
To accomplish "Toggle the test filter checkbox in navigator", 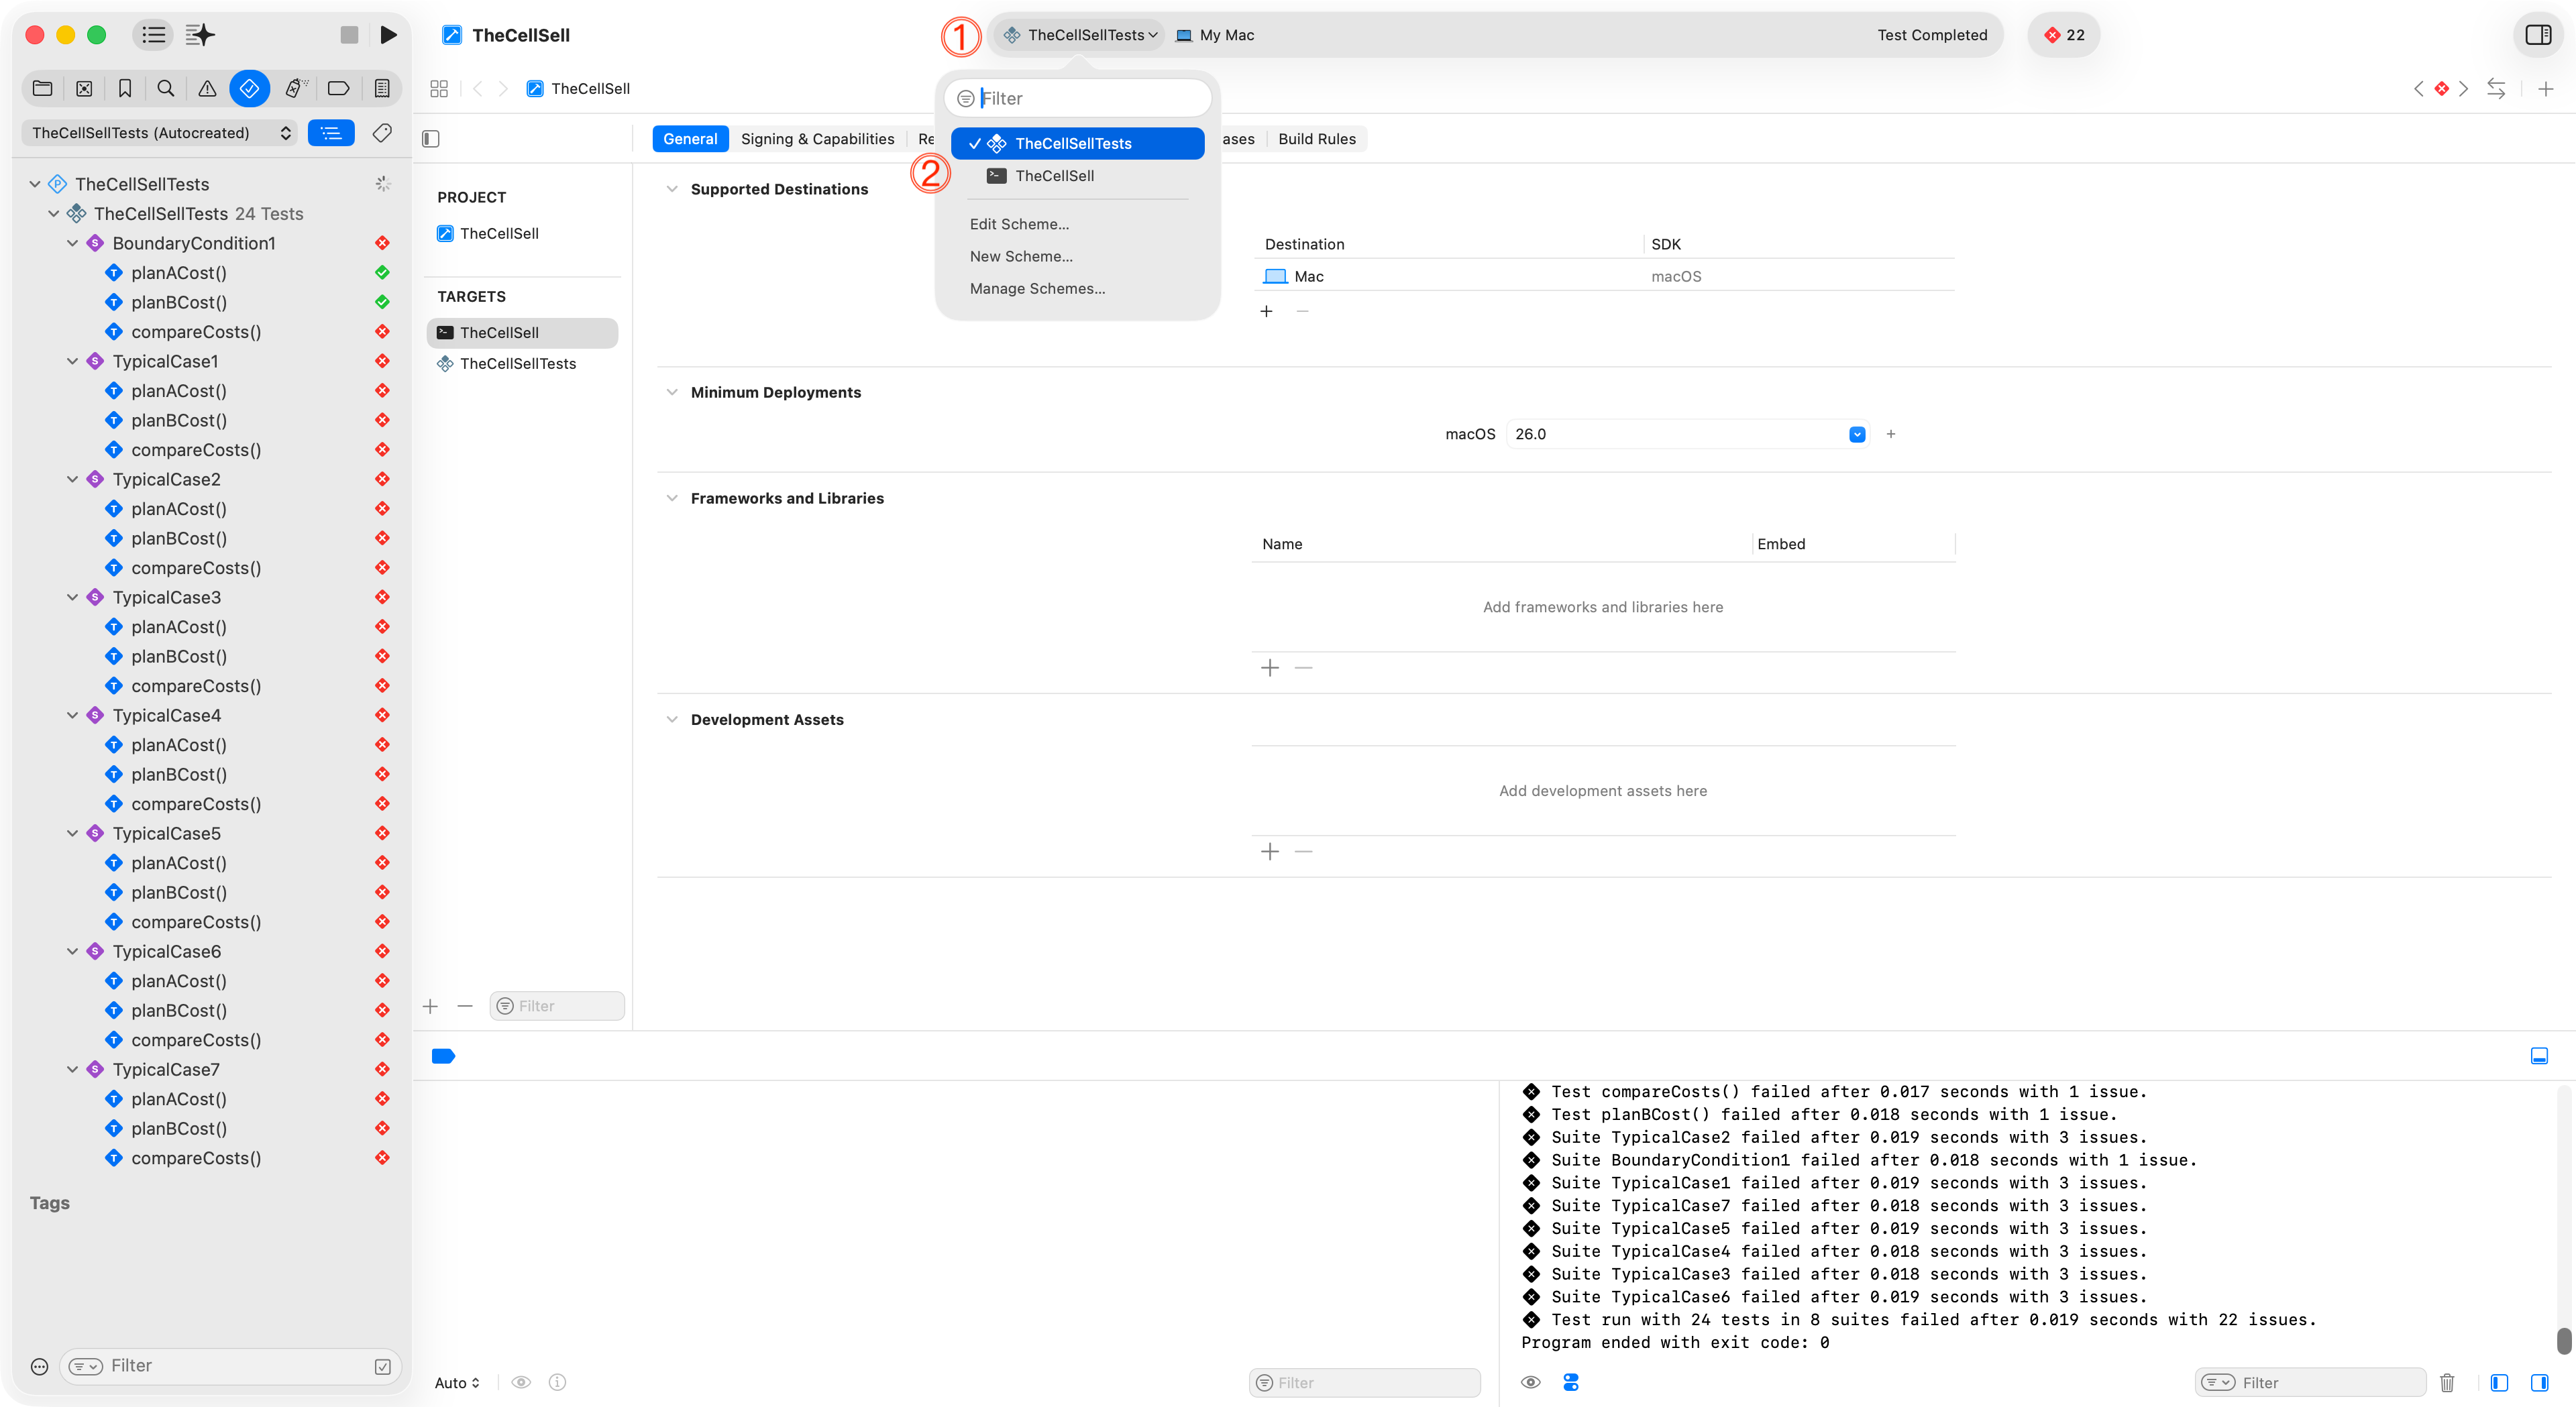I will click(382, 1366).
